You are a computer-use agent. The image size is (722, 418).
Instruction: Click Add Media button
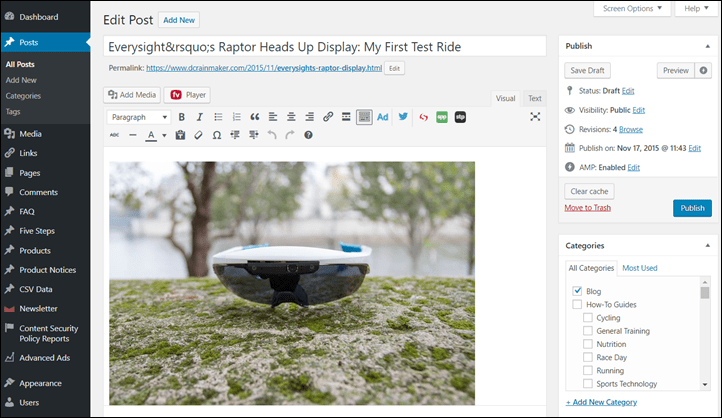(132, 95)
